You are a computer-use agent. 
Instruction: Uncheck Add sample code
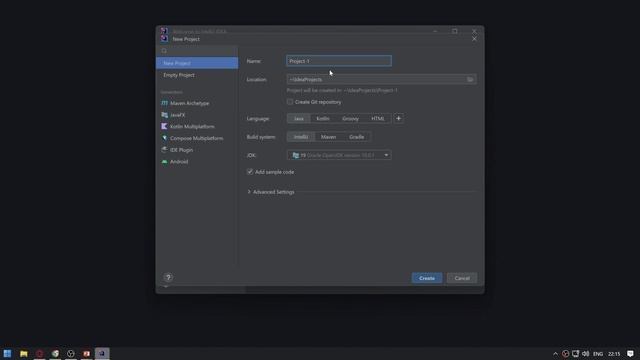tap(250, 172)
